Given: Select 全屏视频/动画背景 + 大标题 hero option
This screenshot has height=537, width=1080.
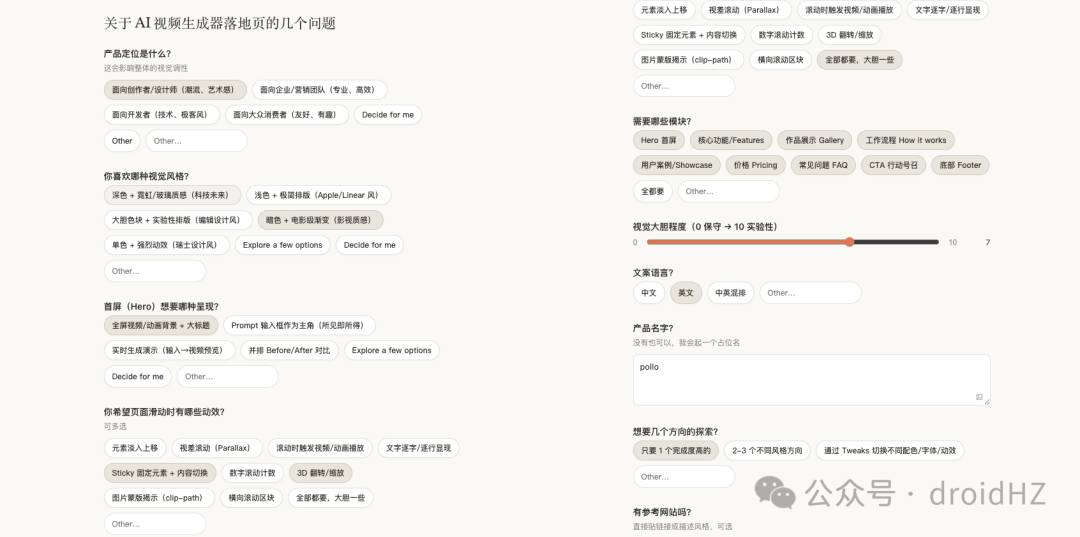Looking at the screenshot, I should click(x=161, y=326).
